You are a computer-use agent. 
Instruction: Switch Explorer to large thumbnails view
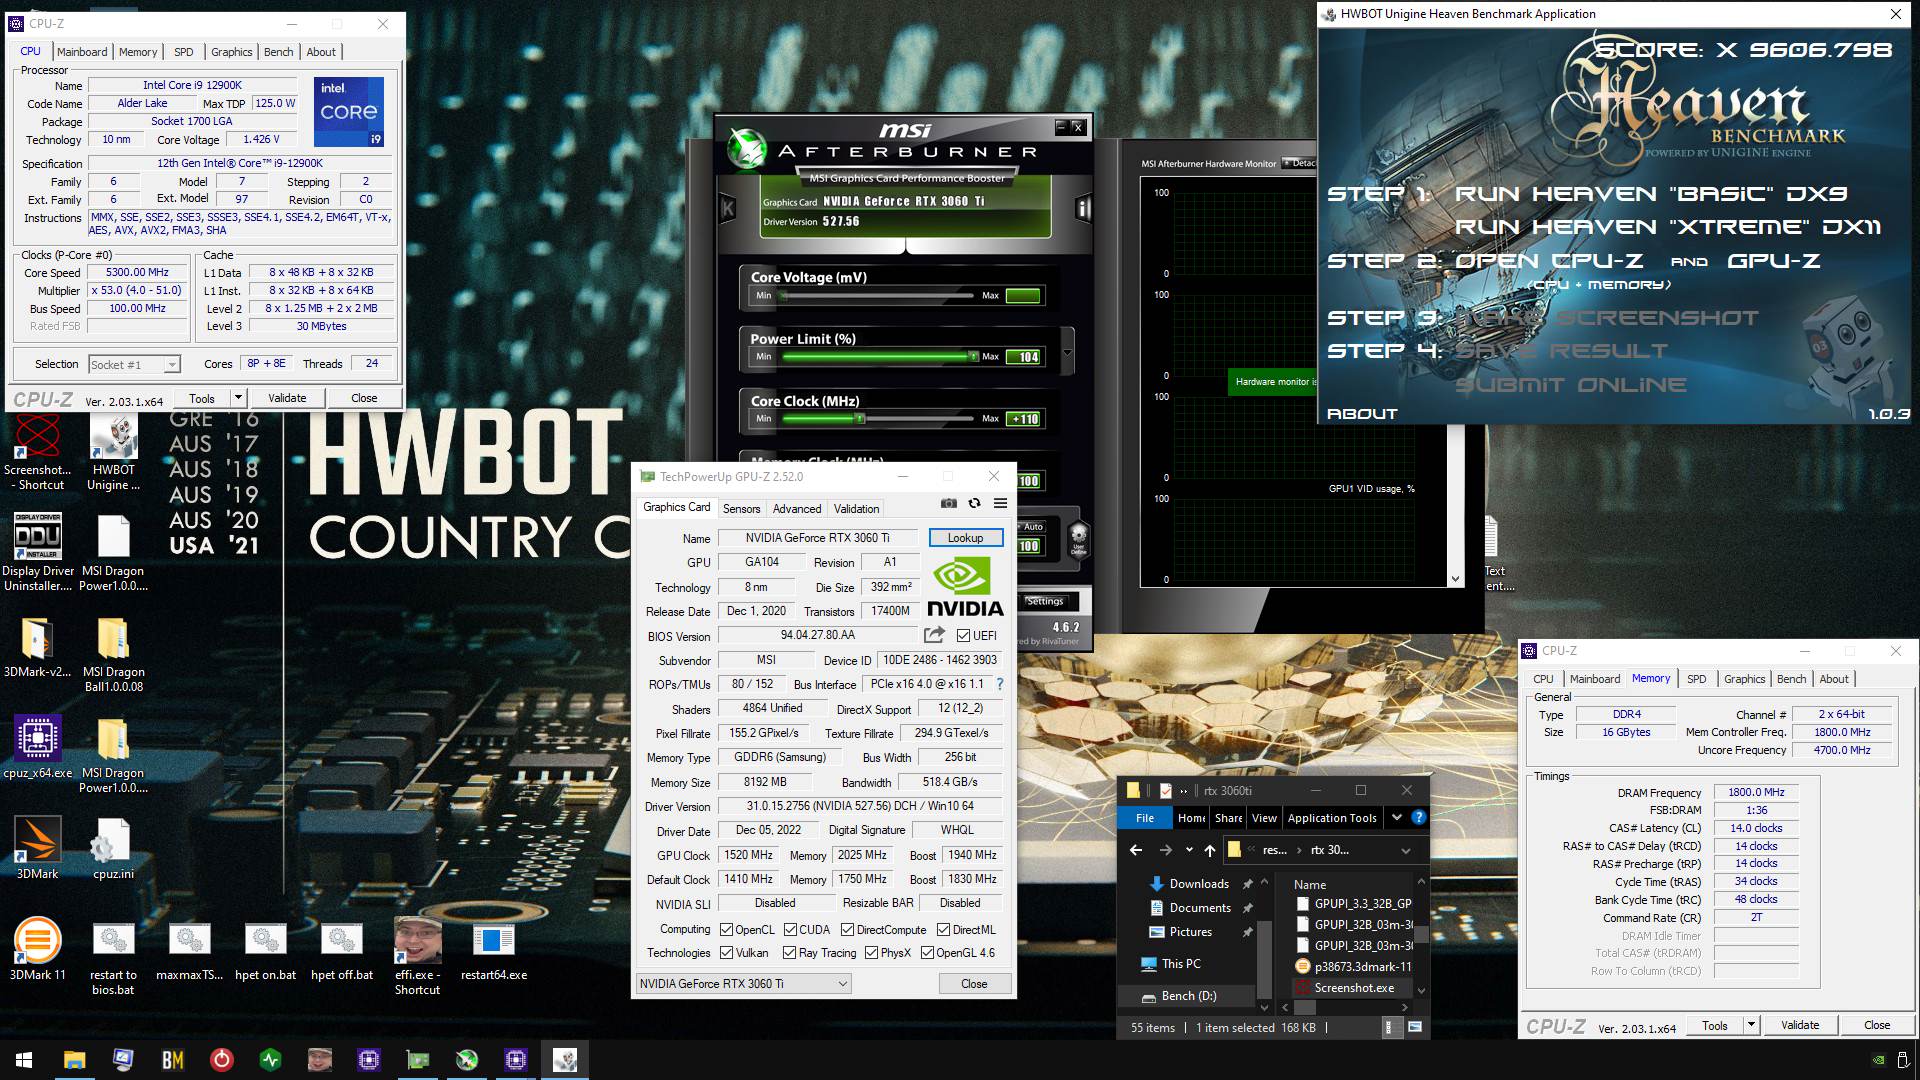(x=1415, y=1027)
